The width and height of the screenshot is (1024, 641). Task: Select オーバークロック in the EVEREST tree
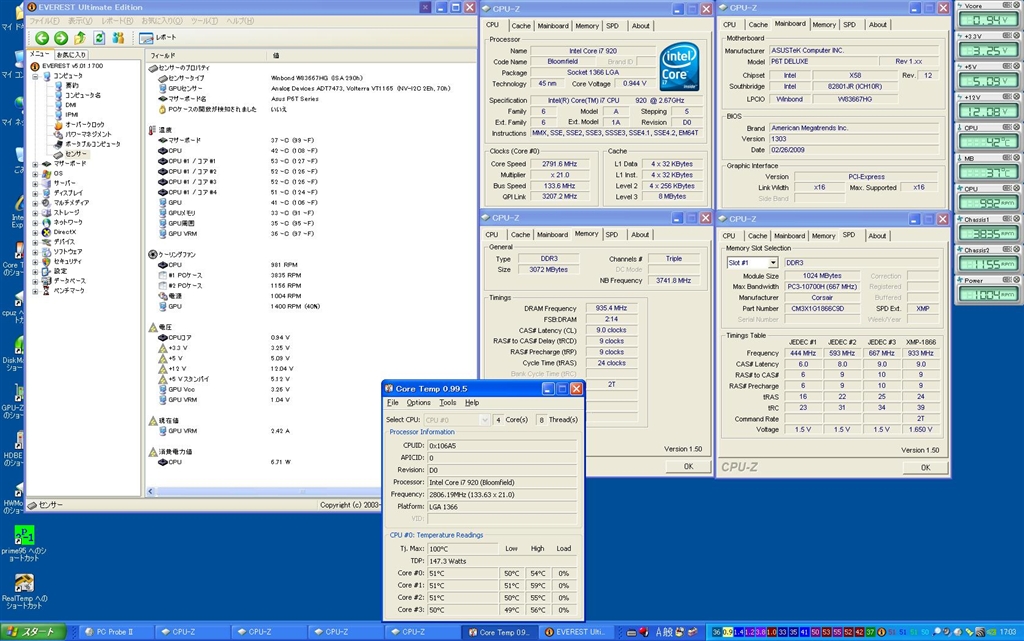(x=84, y=124)
